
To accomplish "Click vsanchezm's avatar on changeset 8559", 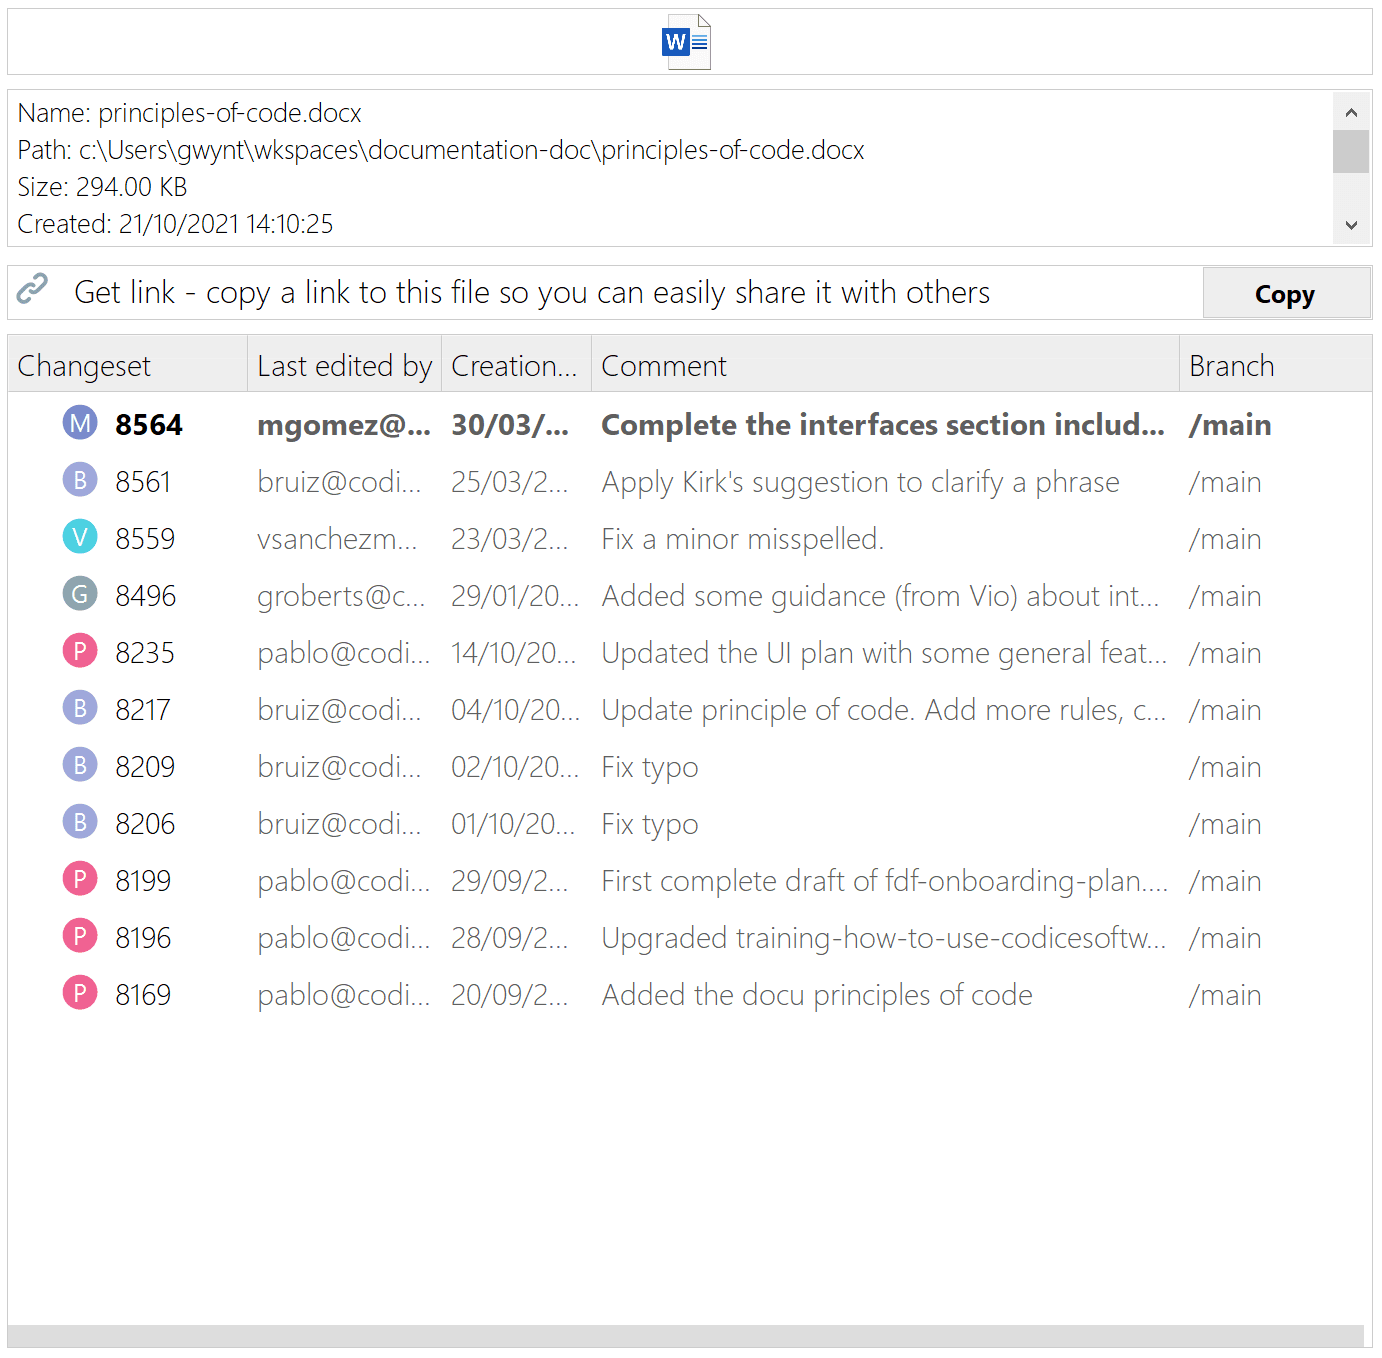I will pos(80,537).
